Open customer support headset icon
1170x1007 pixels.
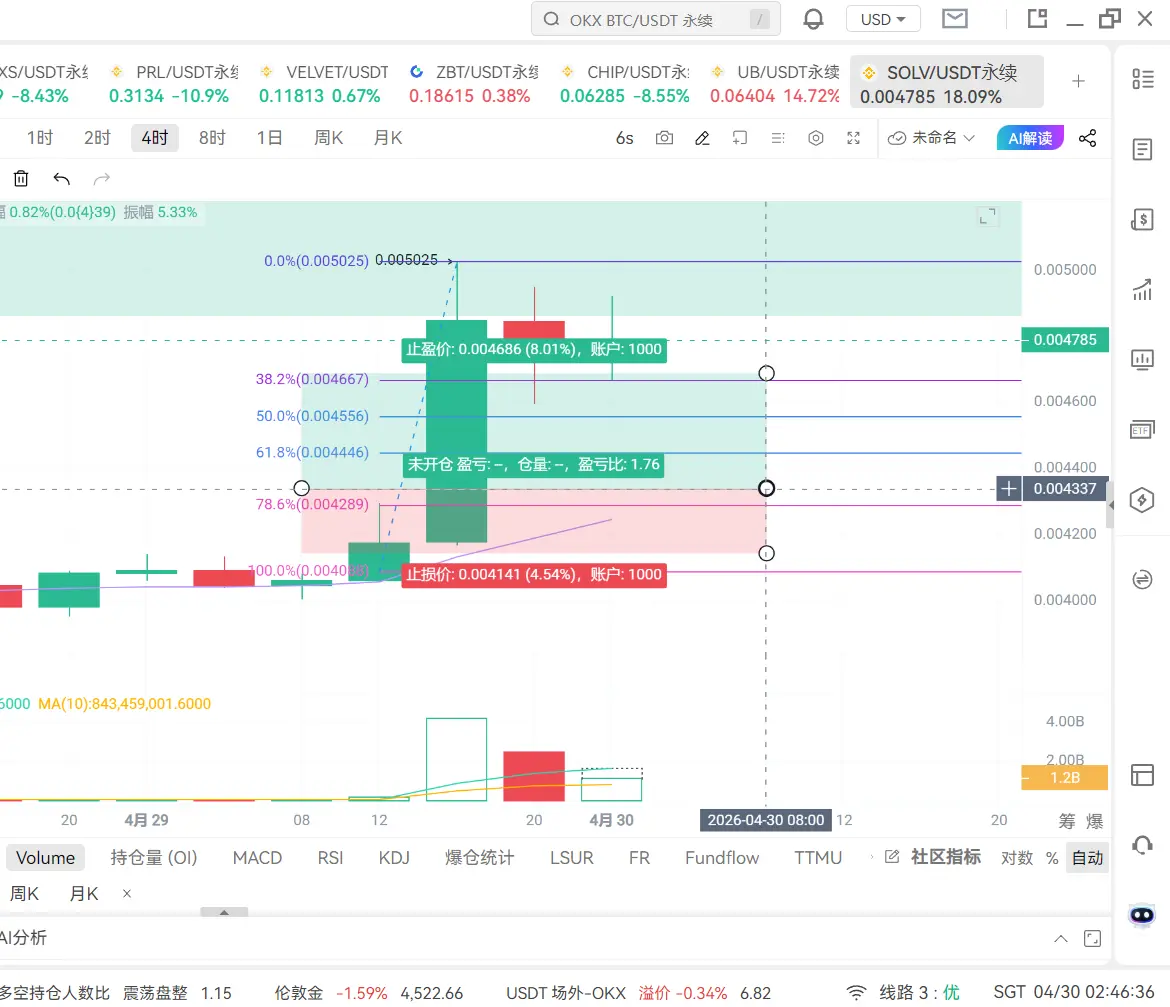point(1142,845)
